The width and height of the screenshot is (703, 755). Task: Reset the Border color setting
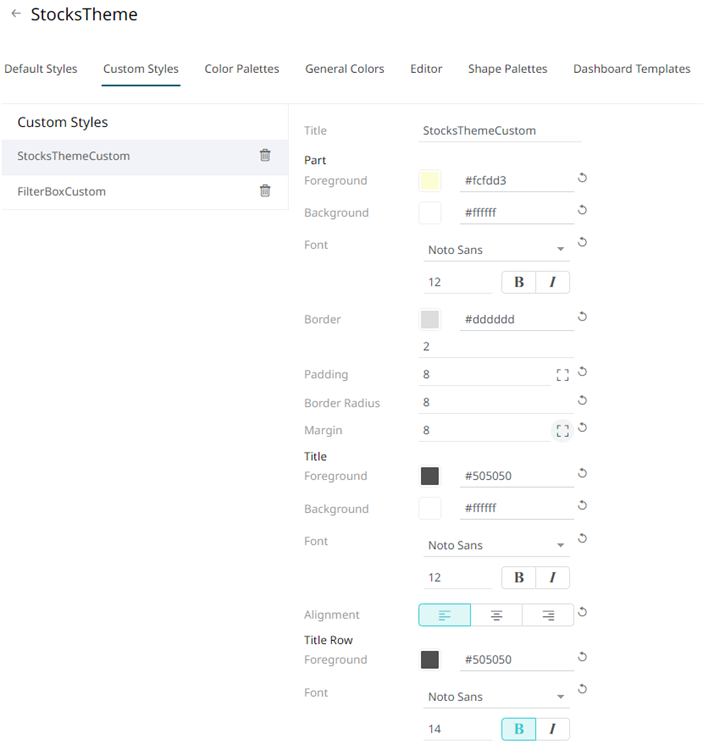point(582,316)
